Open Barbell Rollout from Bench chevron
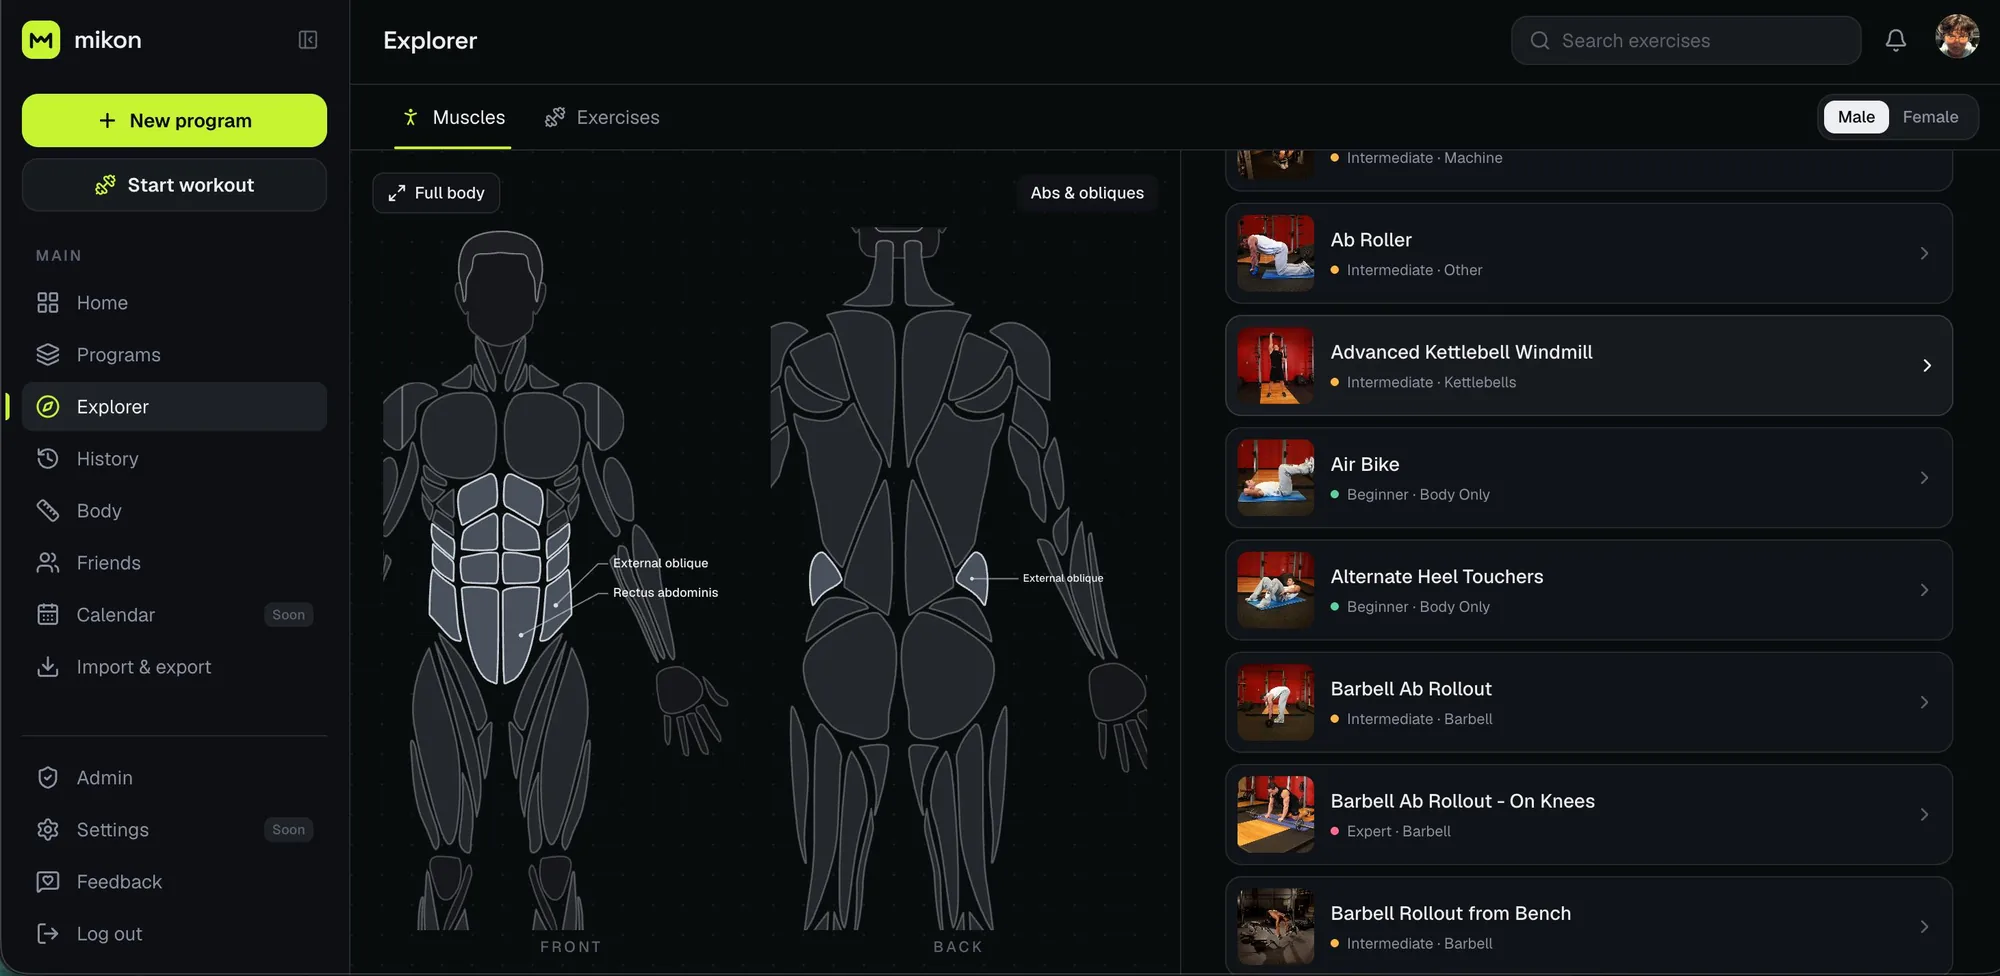 1924,926
